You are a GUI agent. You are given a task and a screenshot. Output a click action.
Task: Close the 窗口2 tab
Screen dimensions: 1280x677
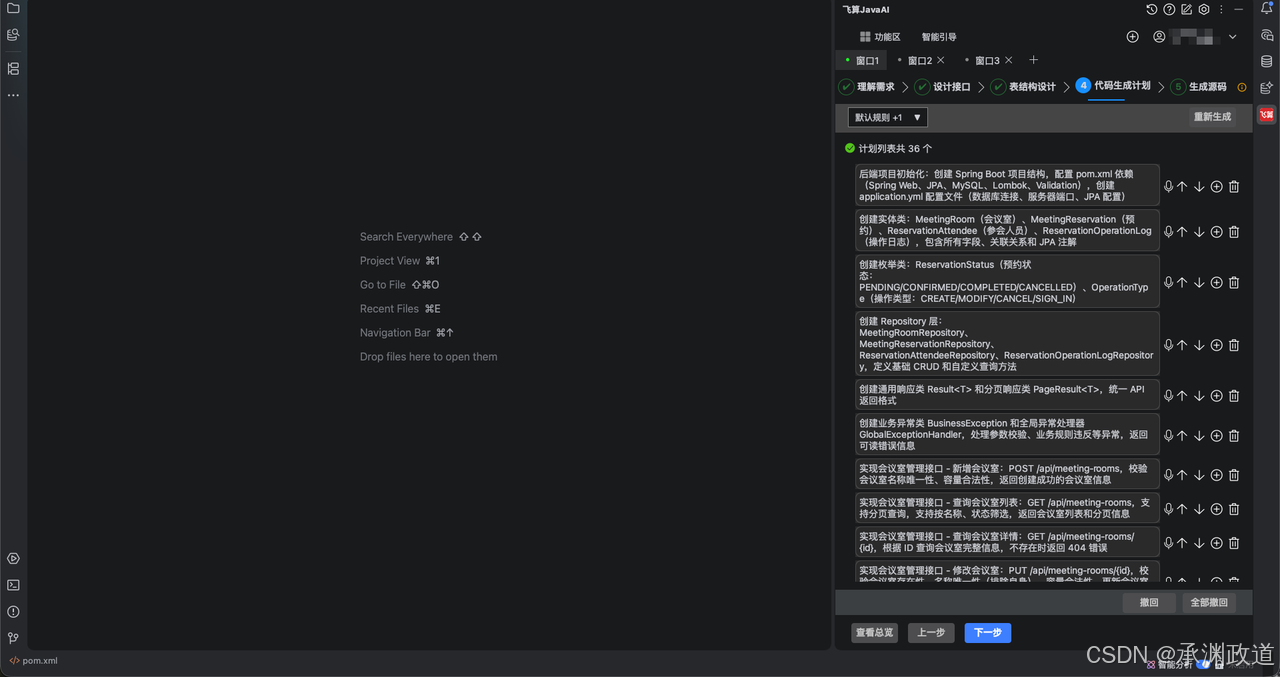tap(940, 61)
